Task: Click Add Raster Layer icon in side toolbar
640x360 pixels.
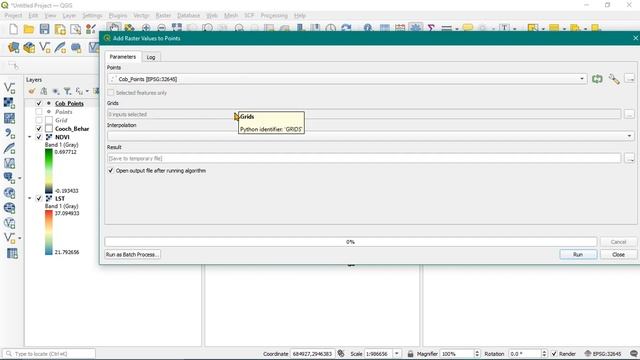Action: click(x=9, y=103)
